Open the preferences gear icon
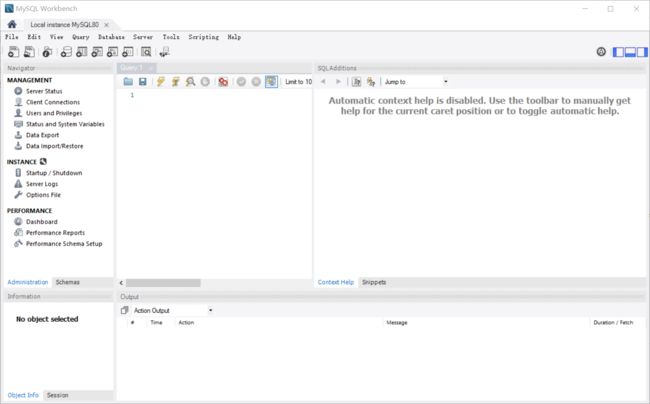 [601, 51]
